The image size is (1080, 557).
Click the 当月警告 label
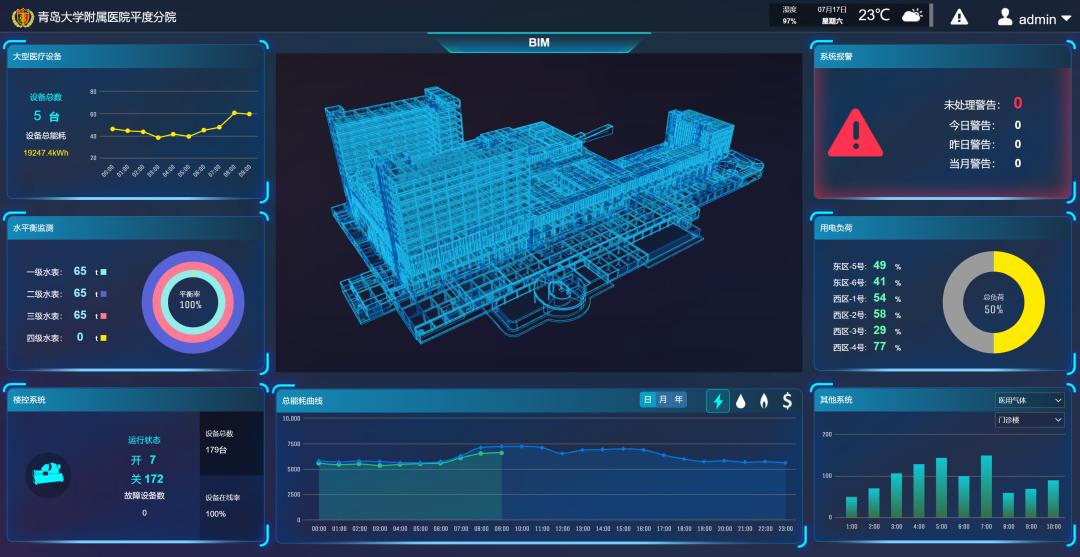pyautogui.click(x=973, y=164)
